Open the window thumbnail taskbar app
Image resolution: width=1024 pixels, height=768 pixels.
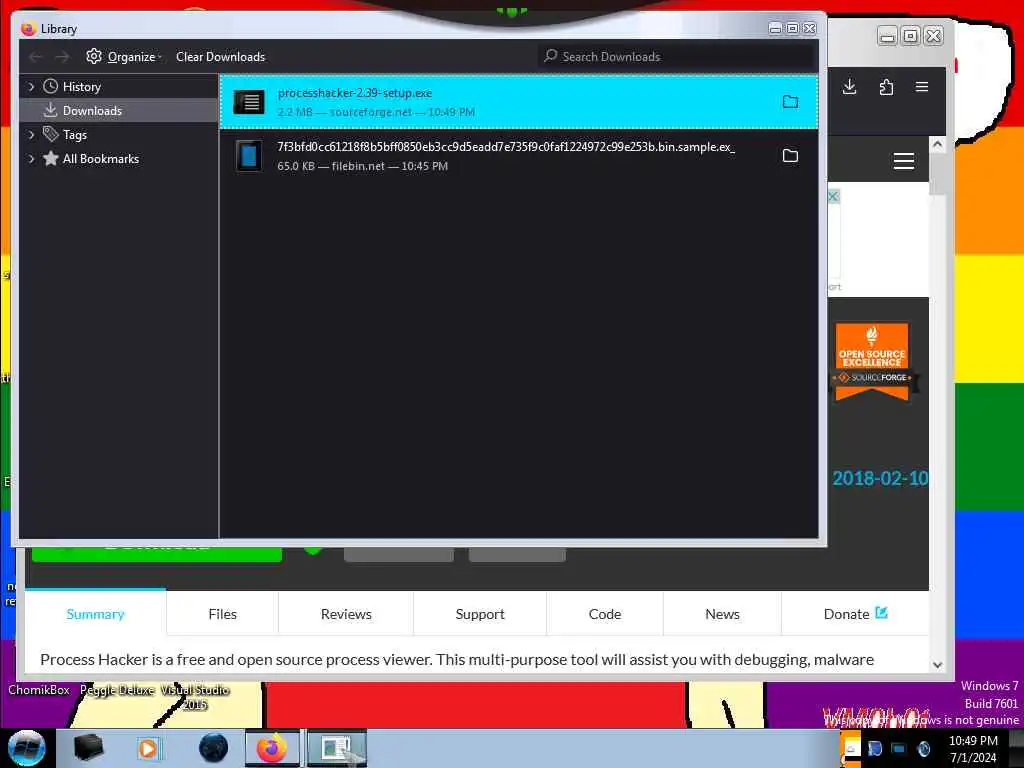[x=336, y=748]
